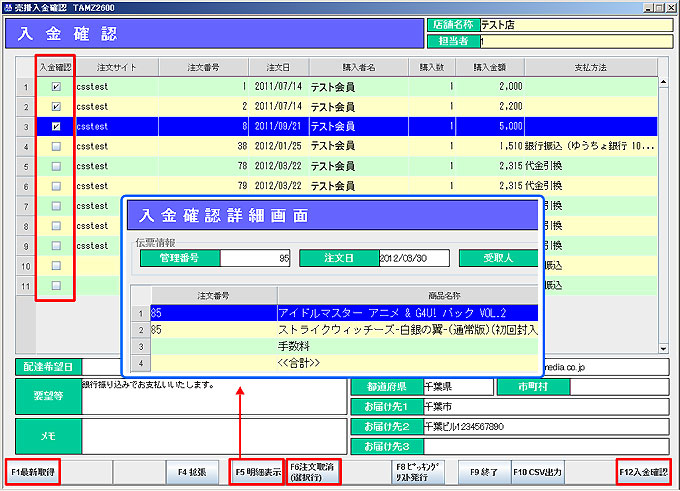Click purchase amount 2,200 cell
This screenshot has width=680, height=491.
point(490,107)
